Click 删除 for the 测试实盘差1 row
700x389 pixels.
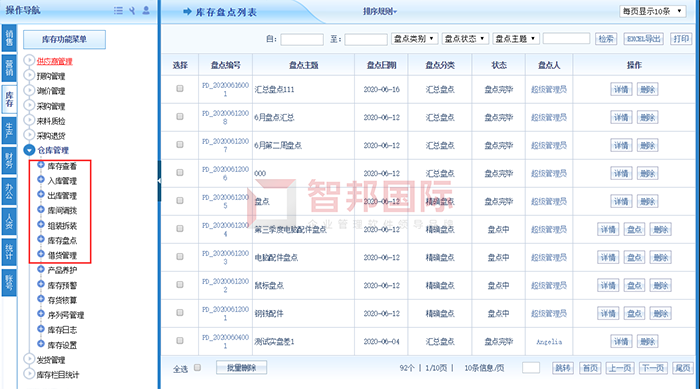click(x=647, y=342)
